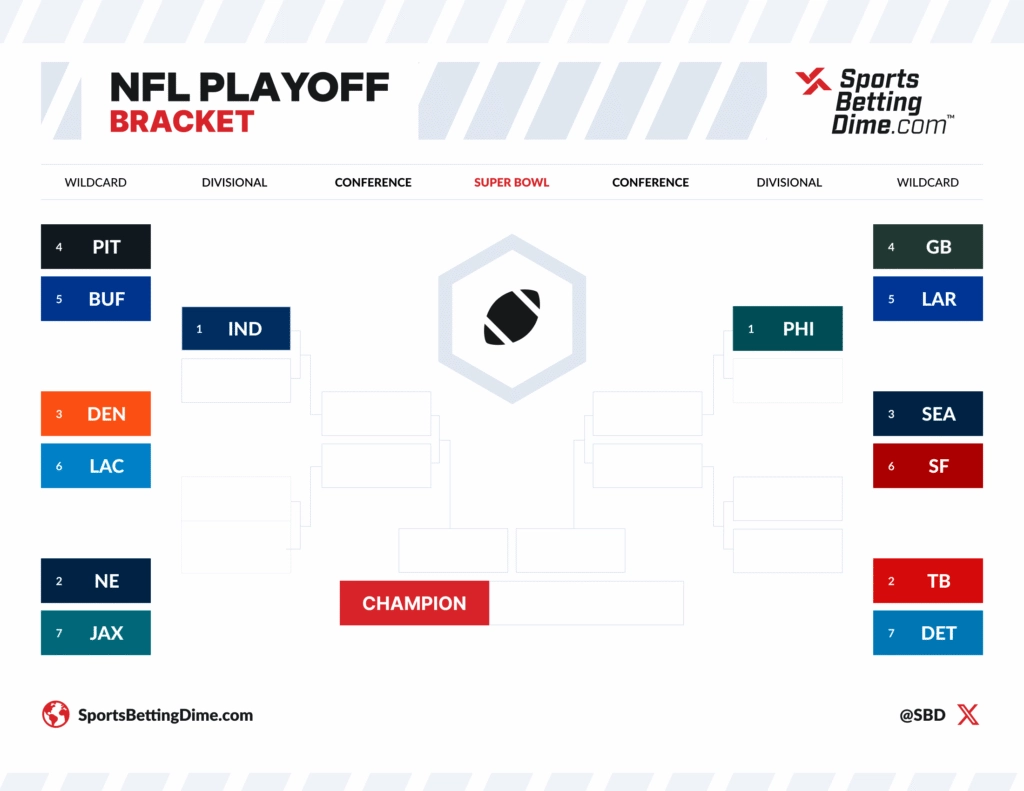This screenshot has height=791, width=1024.
Task: Select the PIT wildcard team box
Action: [x=96, y=247]
